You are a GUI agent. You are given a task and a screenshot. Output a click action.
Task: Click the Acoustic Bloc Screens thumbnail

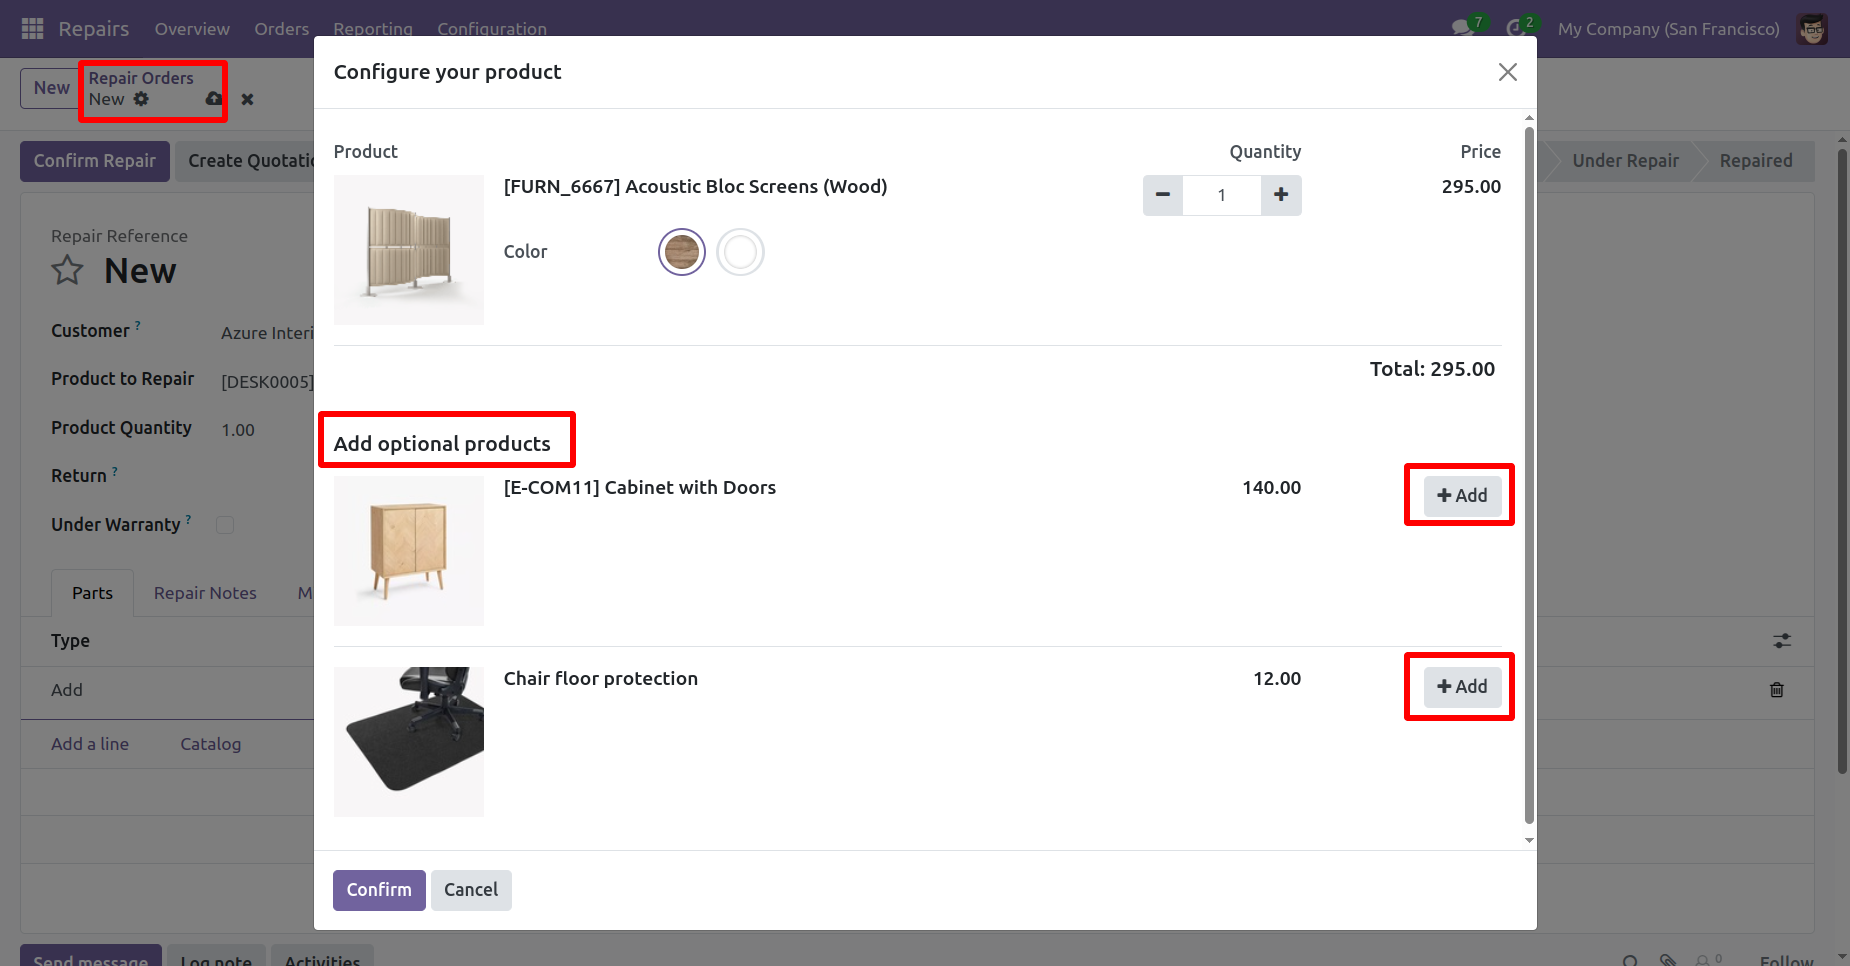pos(409,250)
